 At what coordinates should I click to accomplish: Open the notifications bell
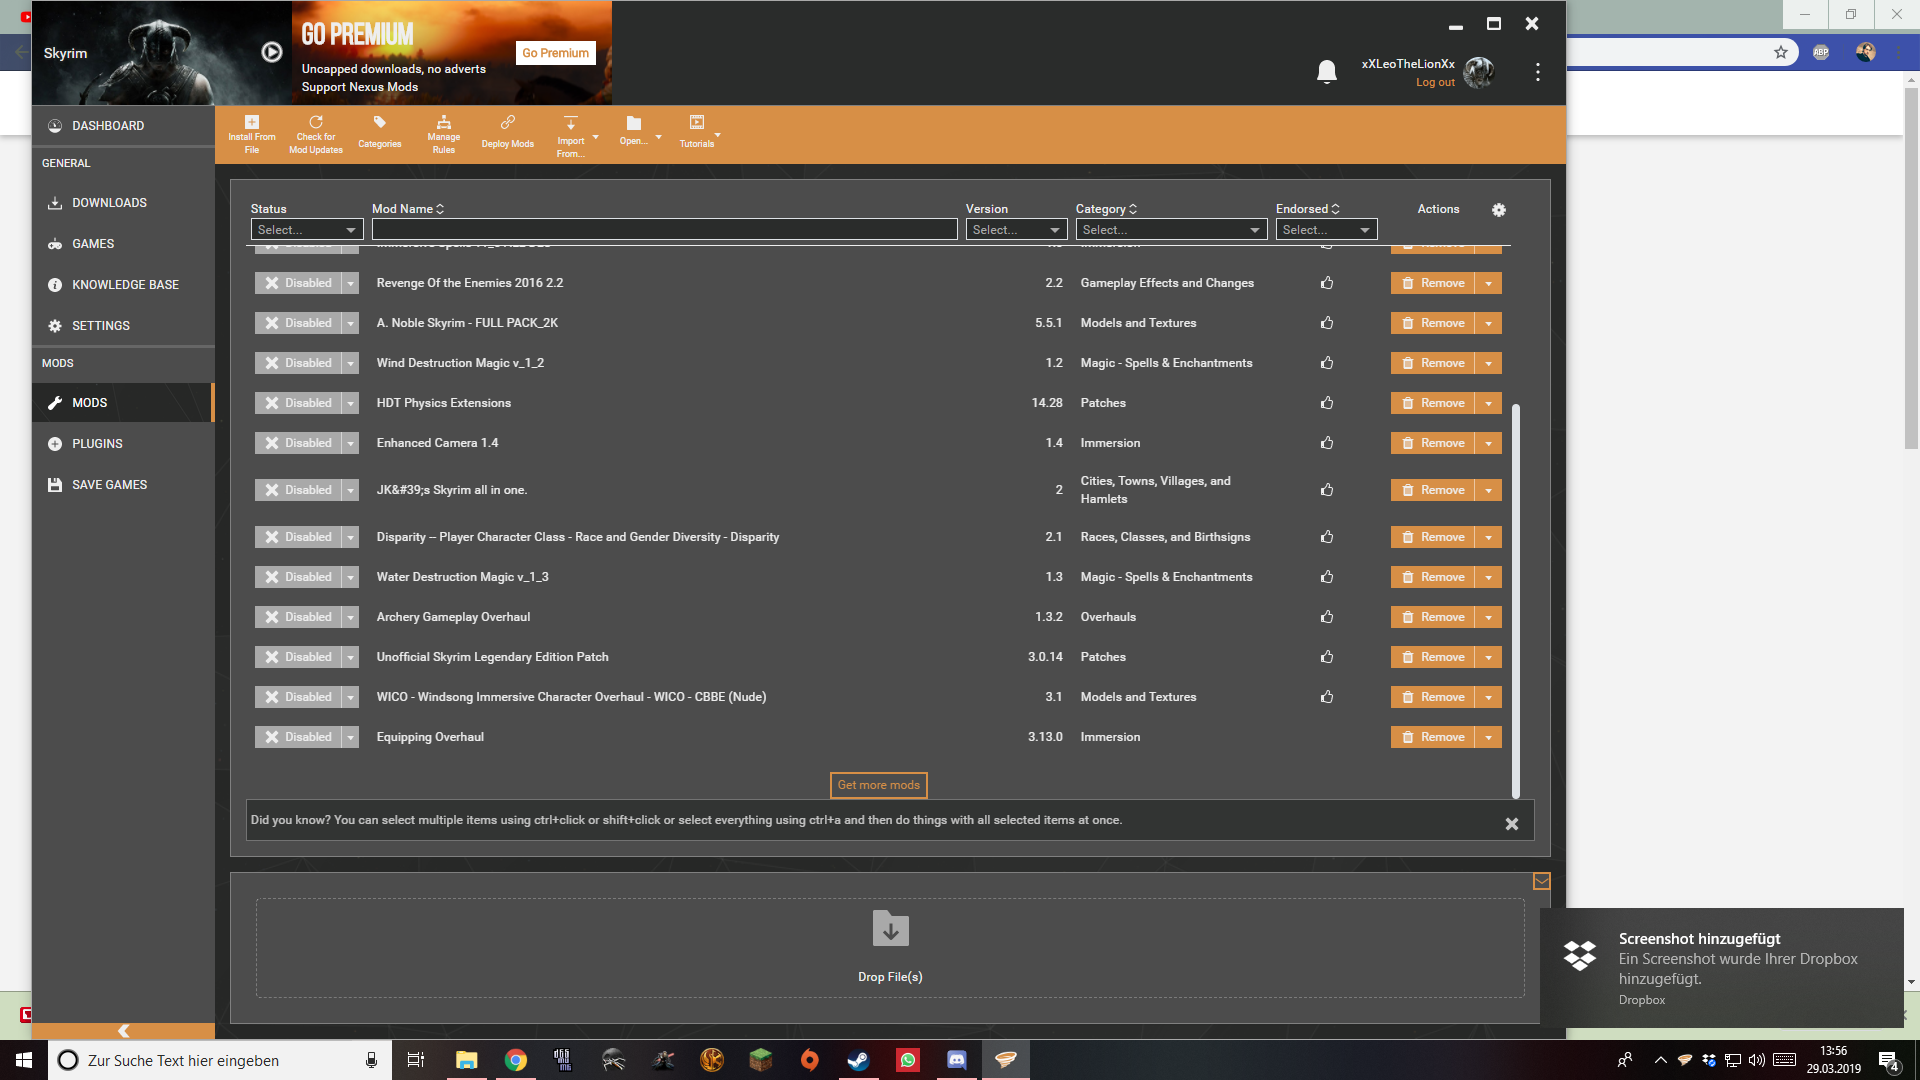(1327, 72)
